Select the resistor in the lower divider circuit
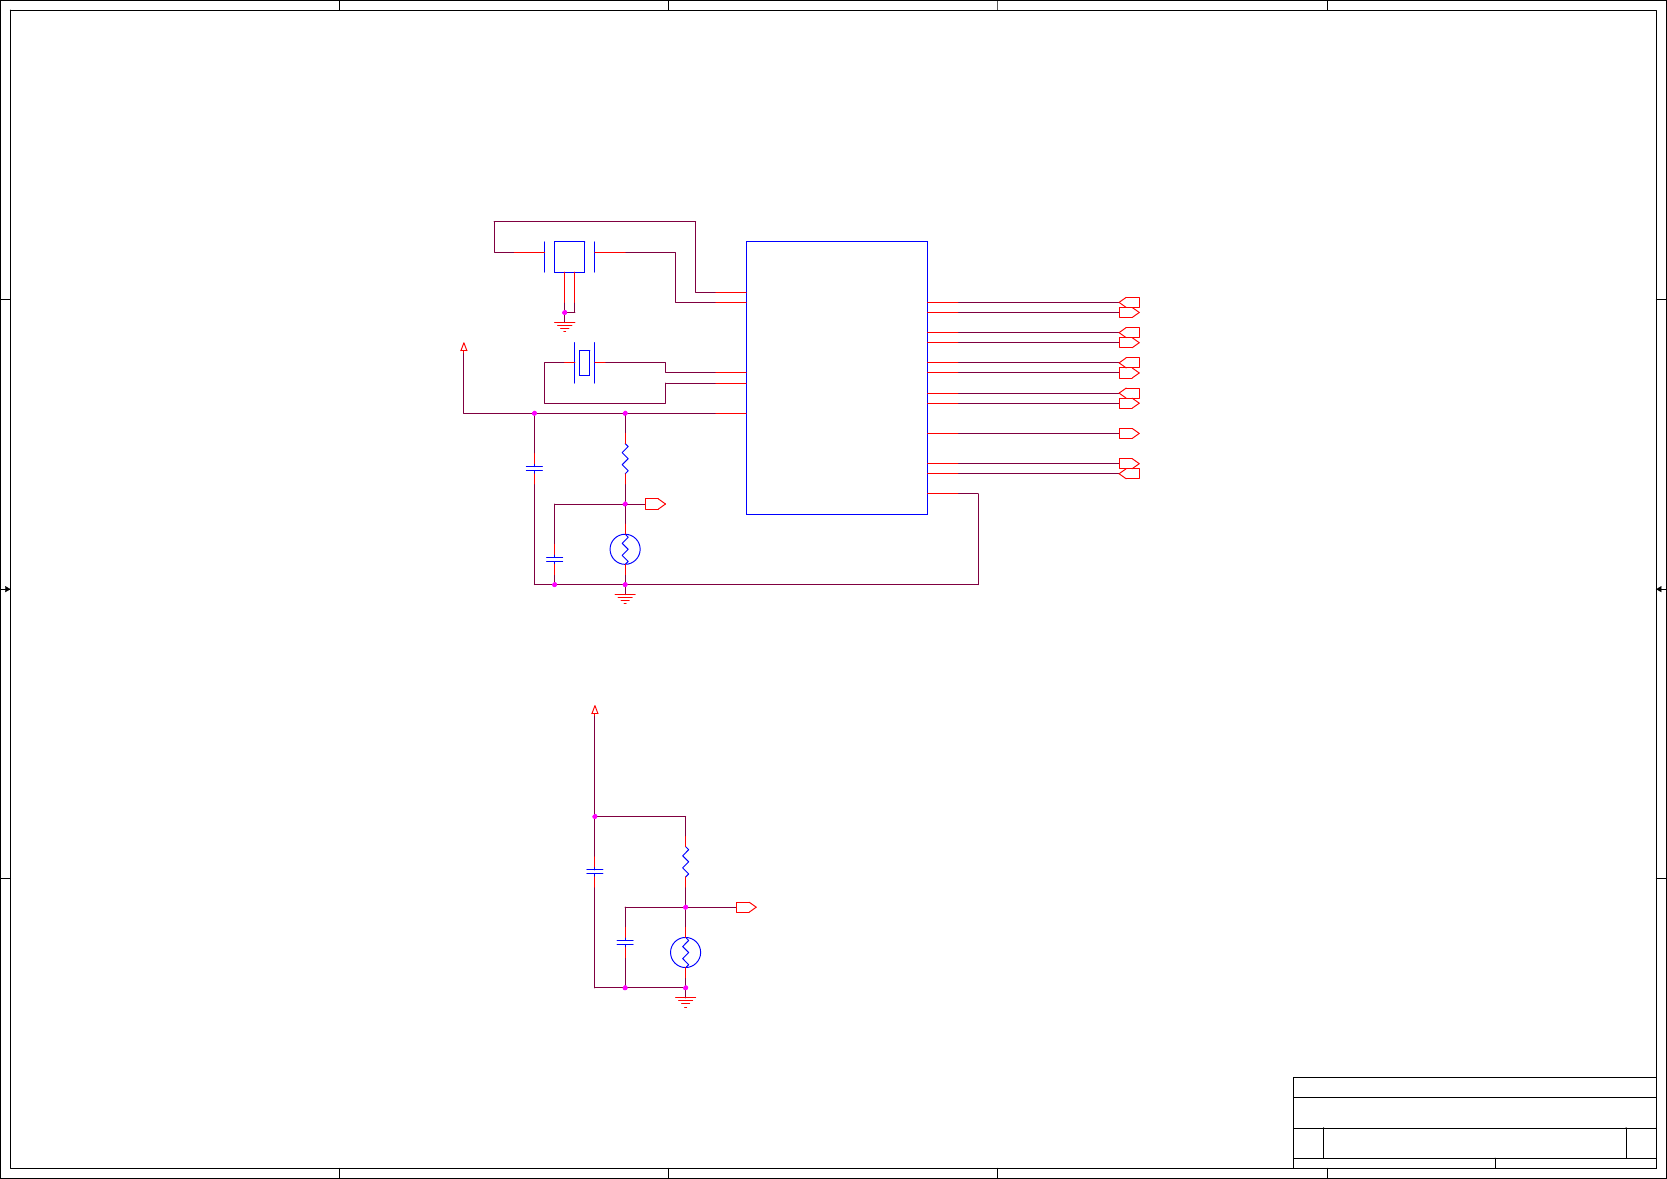Image resolution: width=1667 pixels, height=1179 pixels. click(685, 862)
